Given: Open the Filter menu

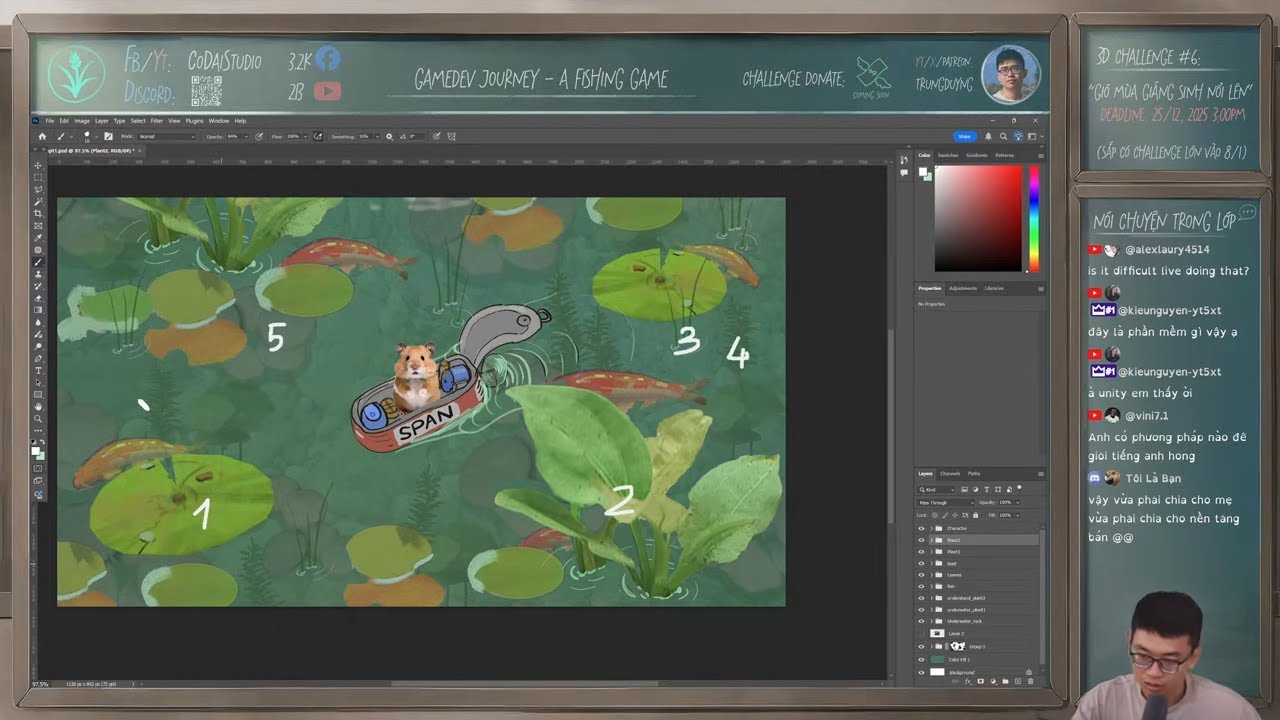Looking at the screenshot, I should tap(157, 121).
